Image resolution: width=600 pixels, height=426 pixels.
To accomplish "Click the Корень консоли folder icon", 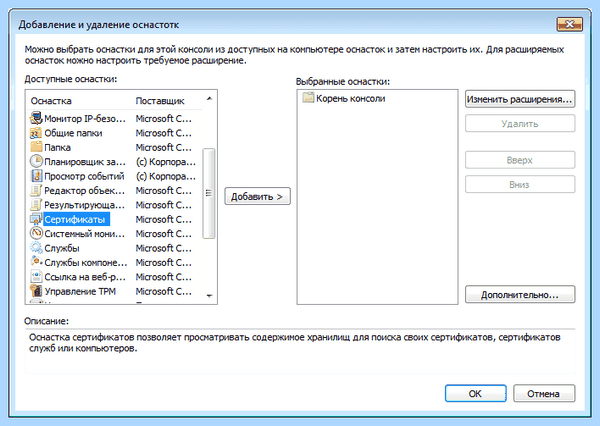I will coord(308,98).
